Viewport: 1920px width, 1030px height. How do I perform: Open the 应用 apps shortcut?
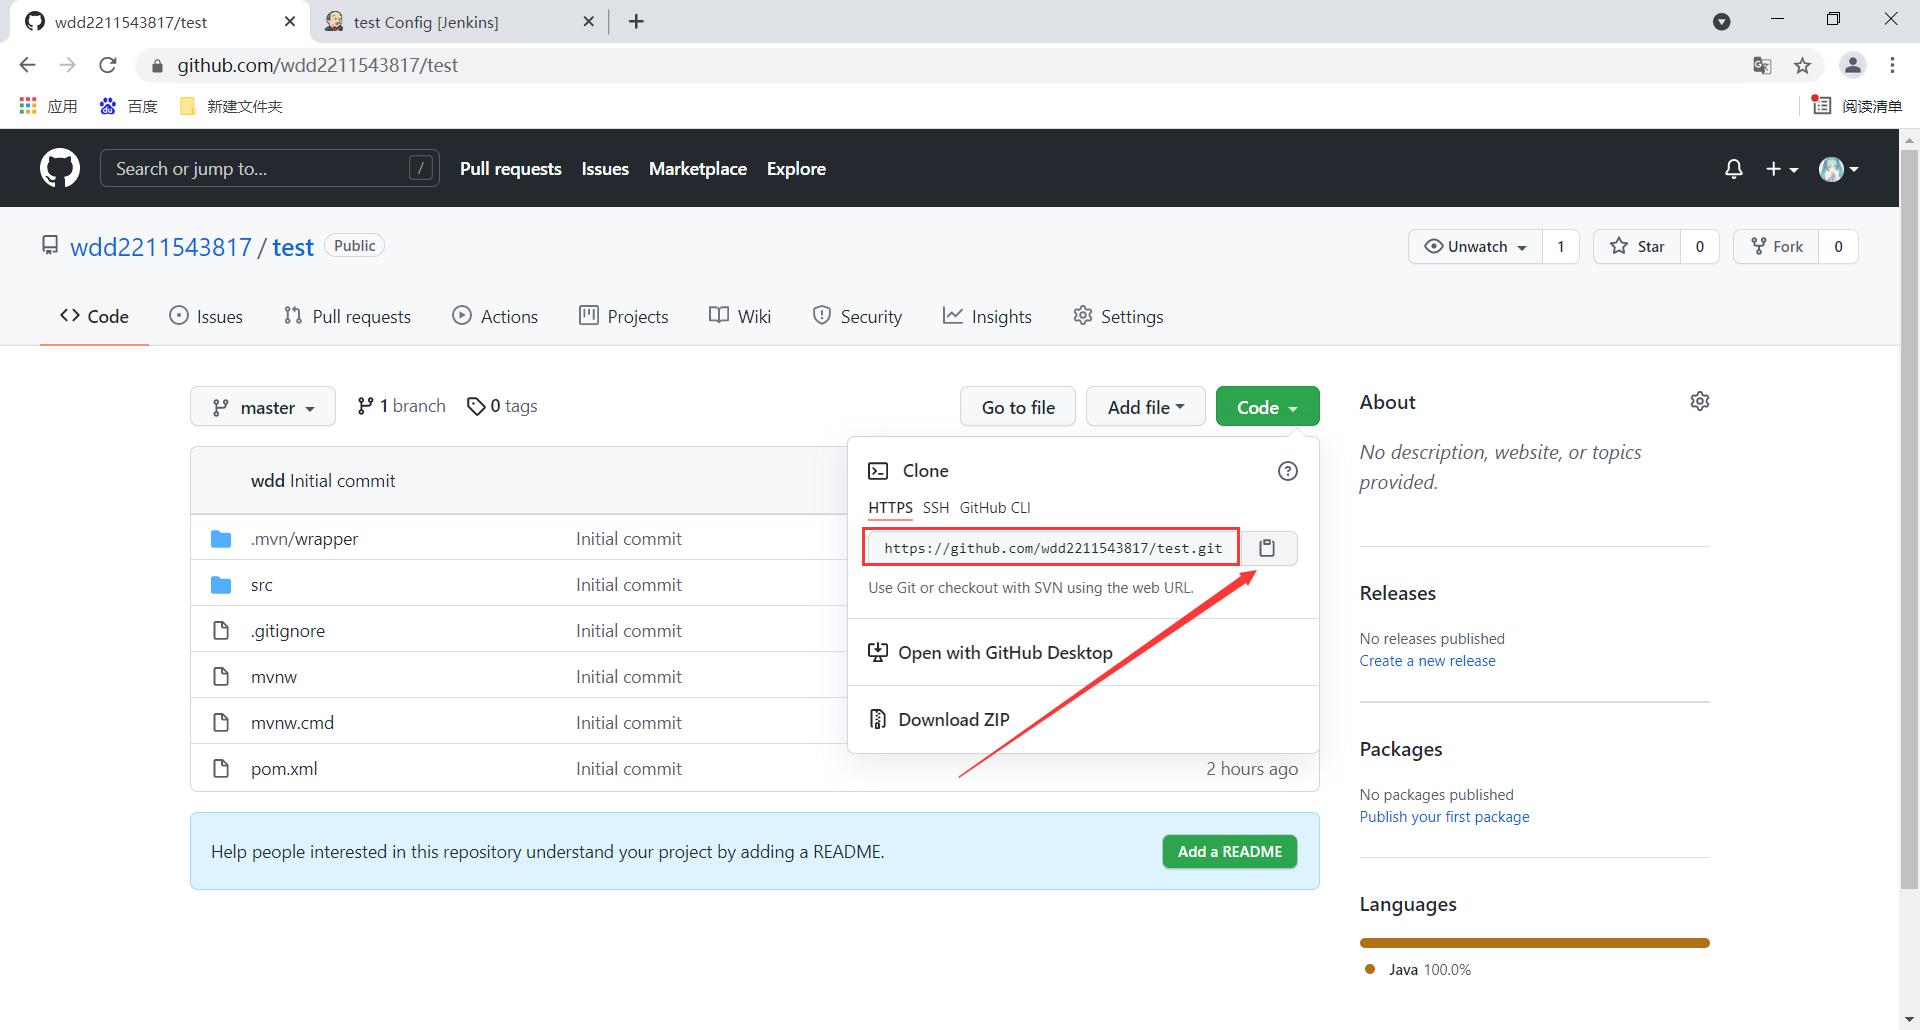tap(48, 106)
